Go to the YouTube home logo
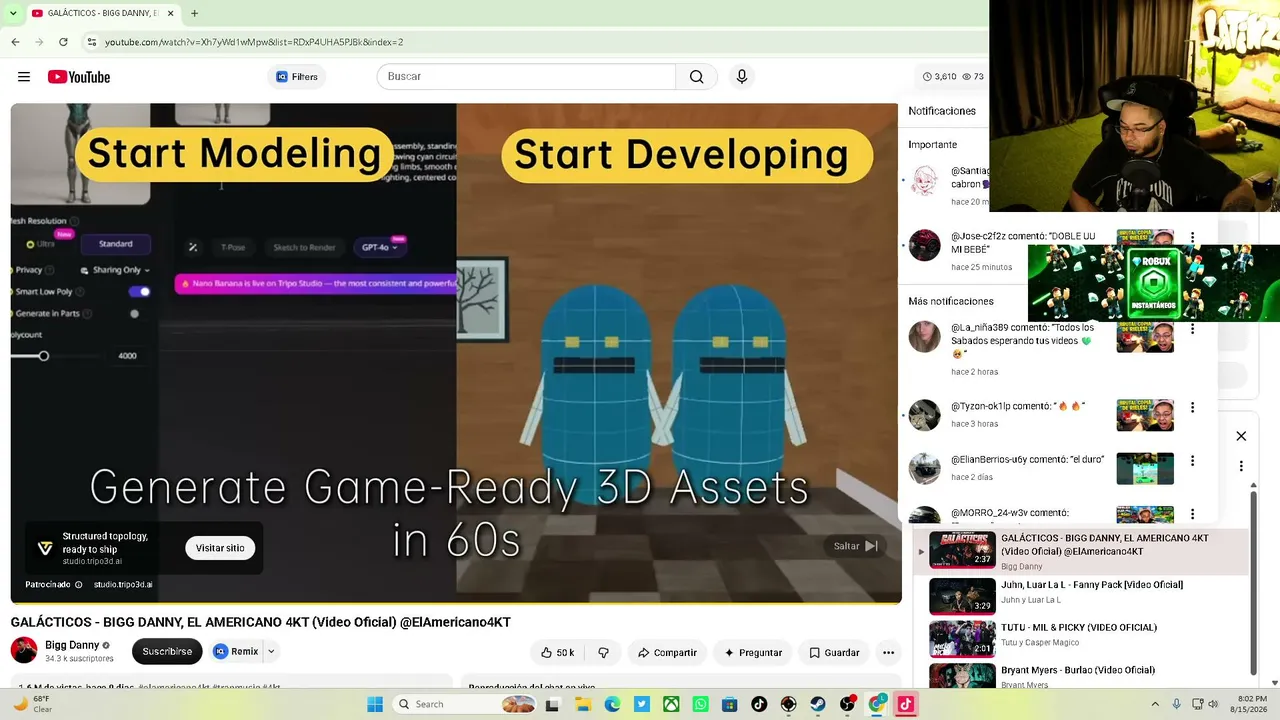 (x=79, y=77)
